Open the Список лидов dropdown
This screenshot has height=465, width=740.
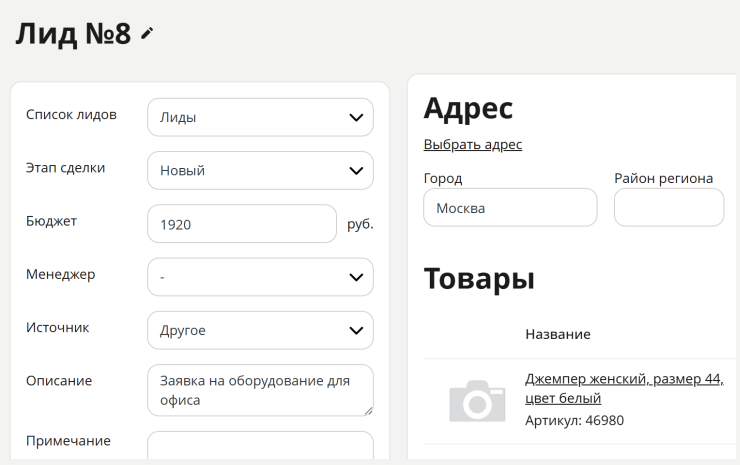click(260, 117)
